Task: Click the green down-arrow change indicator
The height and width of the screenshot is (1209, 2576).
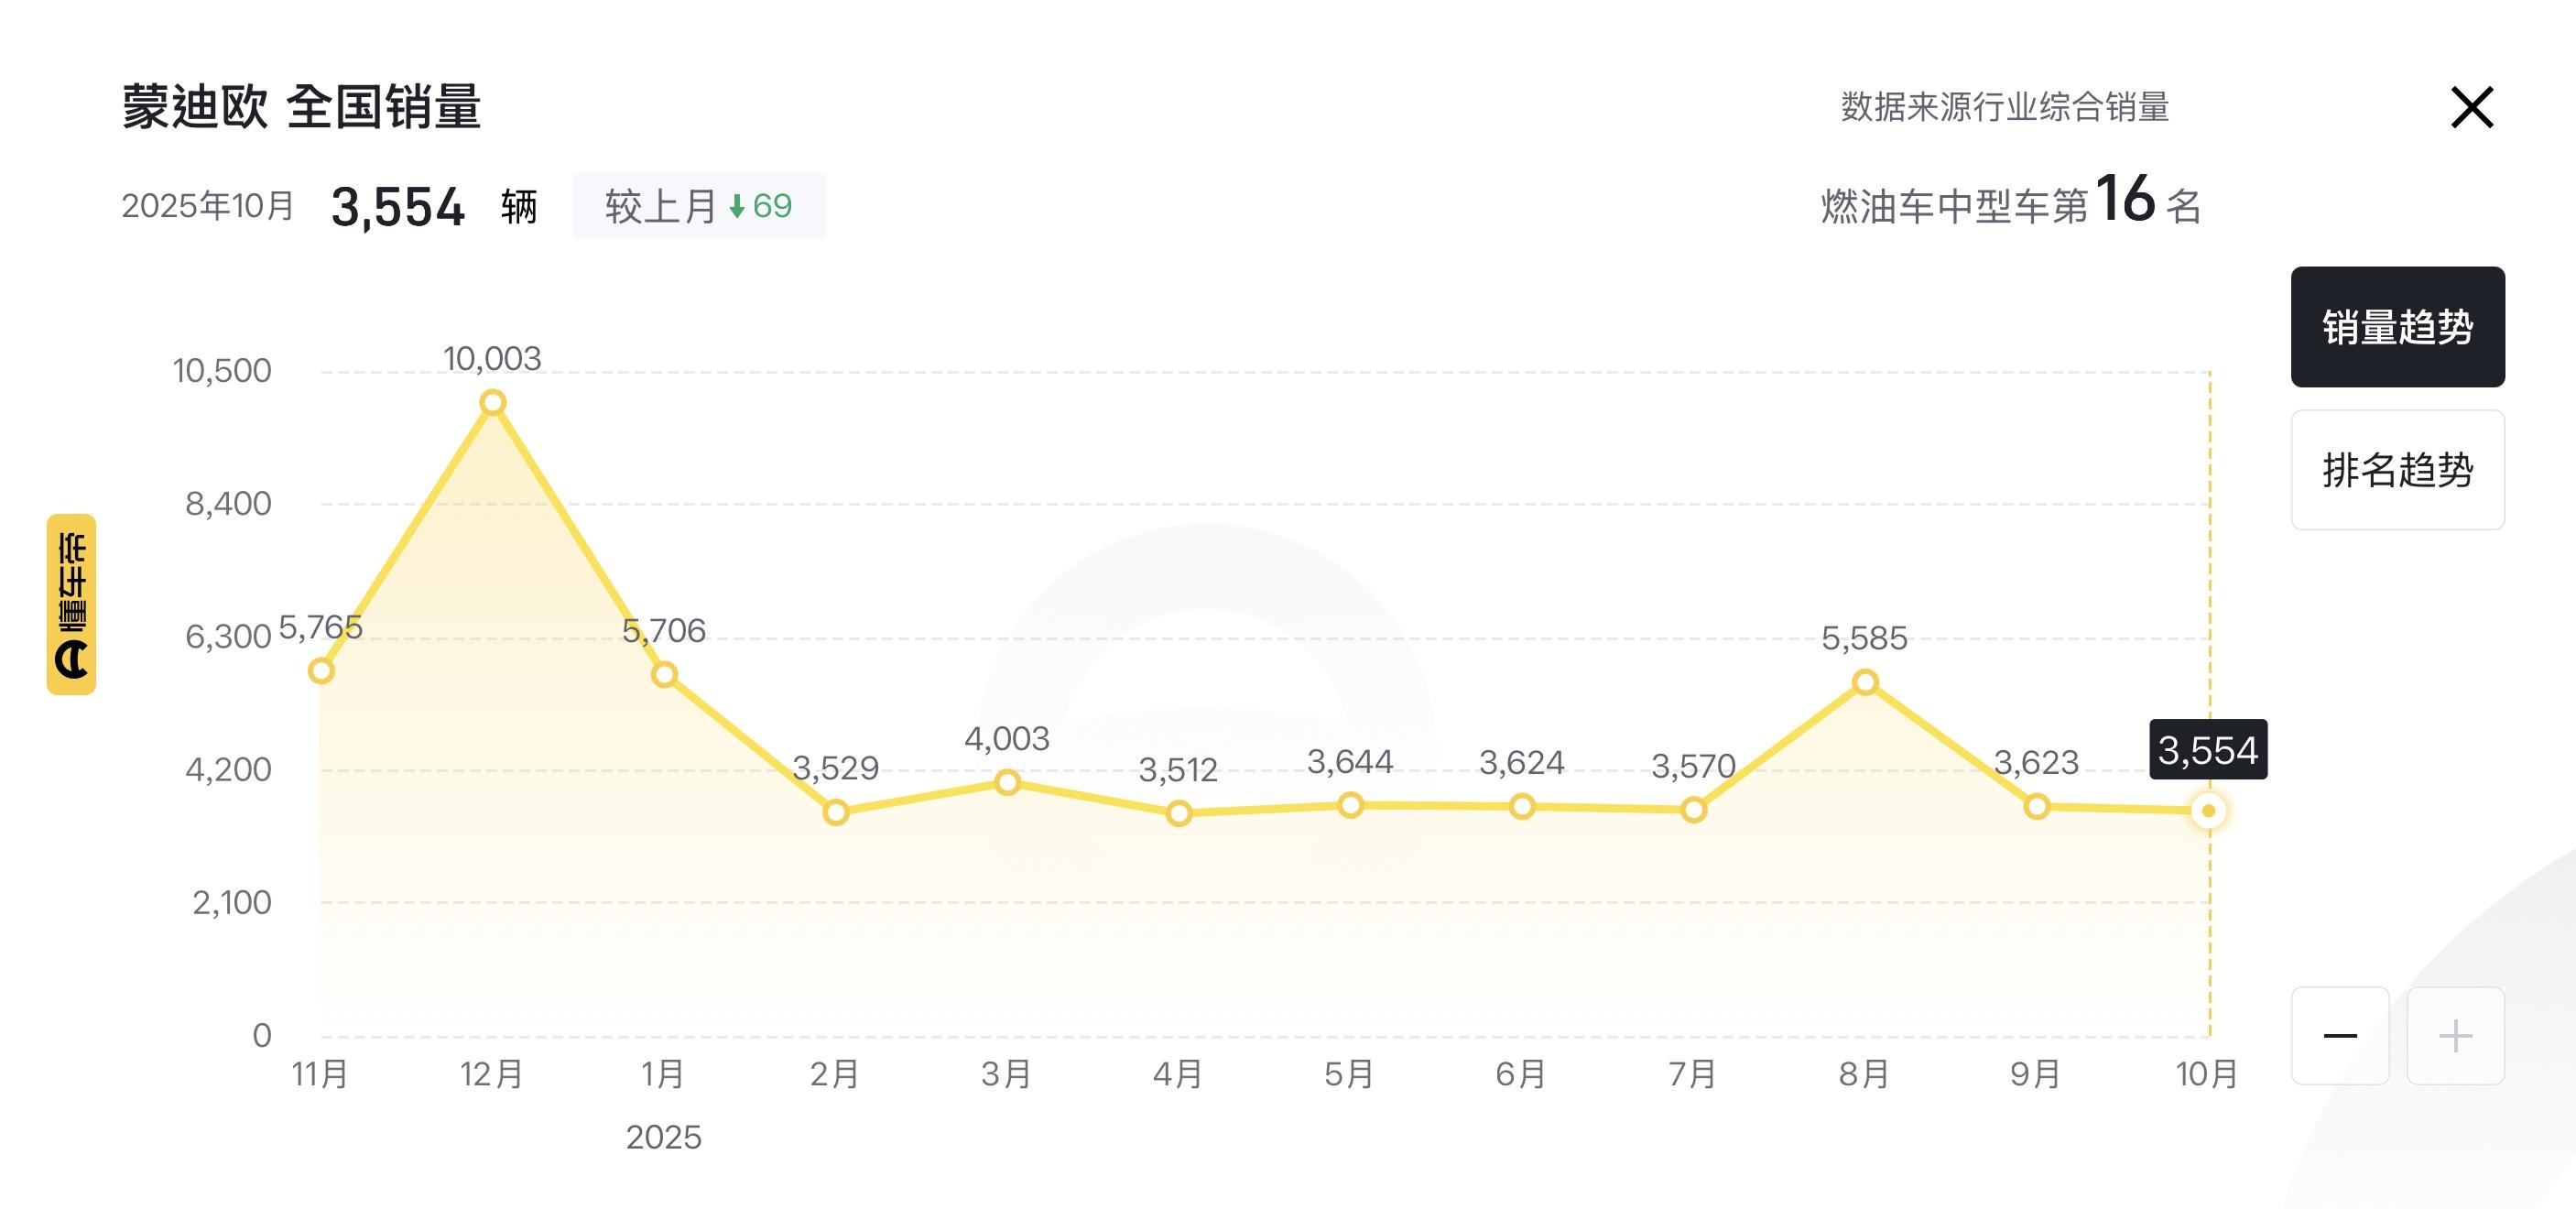Action: point(737,207)
